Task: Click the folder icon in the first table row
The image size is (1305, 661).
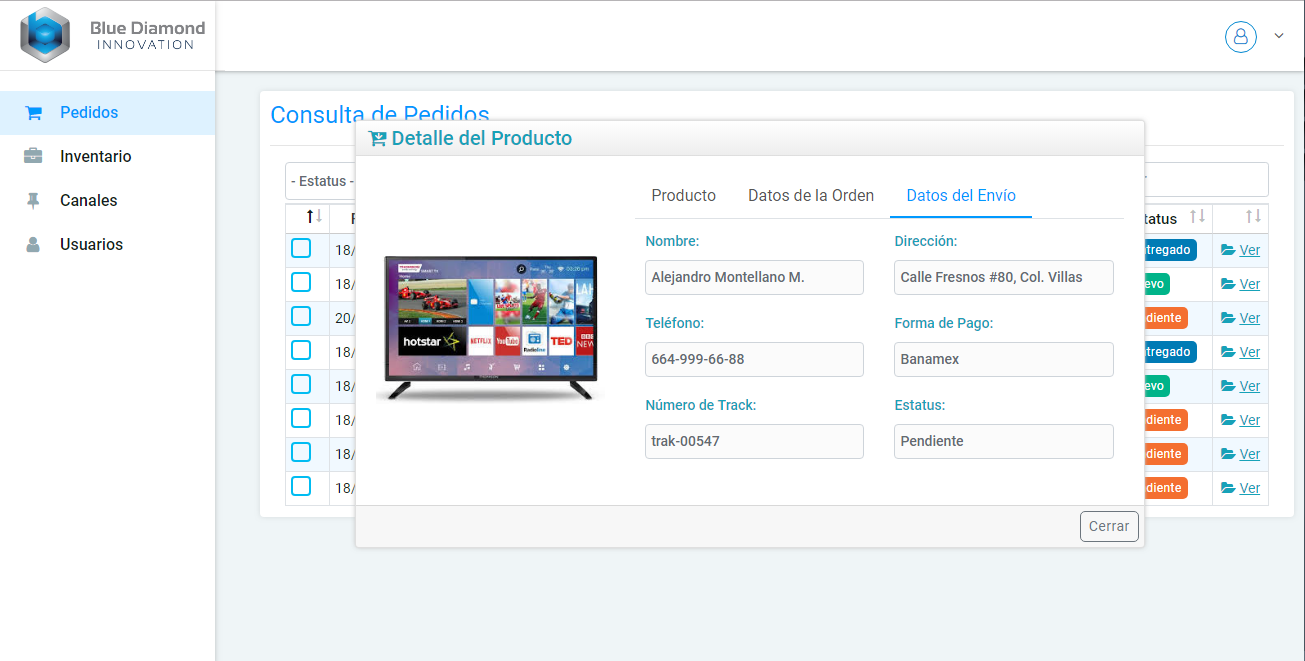Action: [1228, 251]
